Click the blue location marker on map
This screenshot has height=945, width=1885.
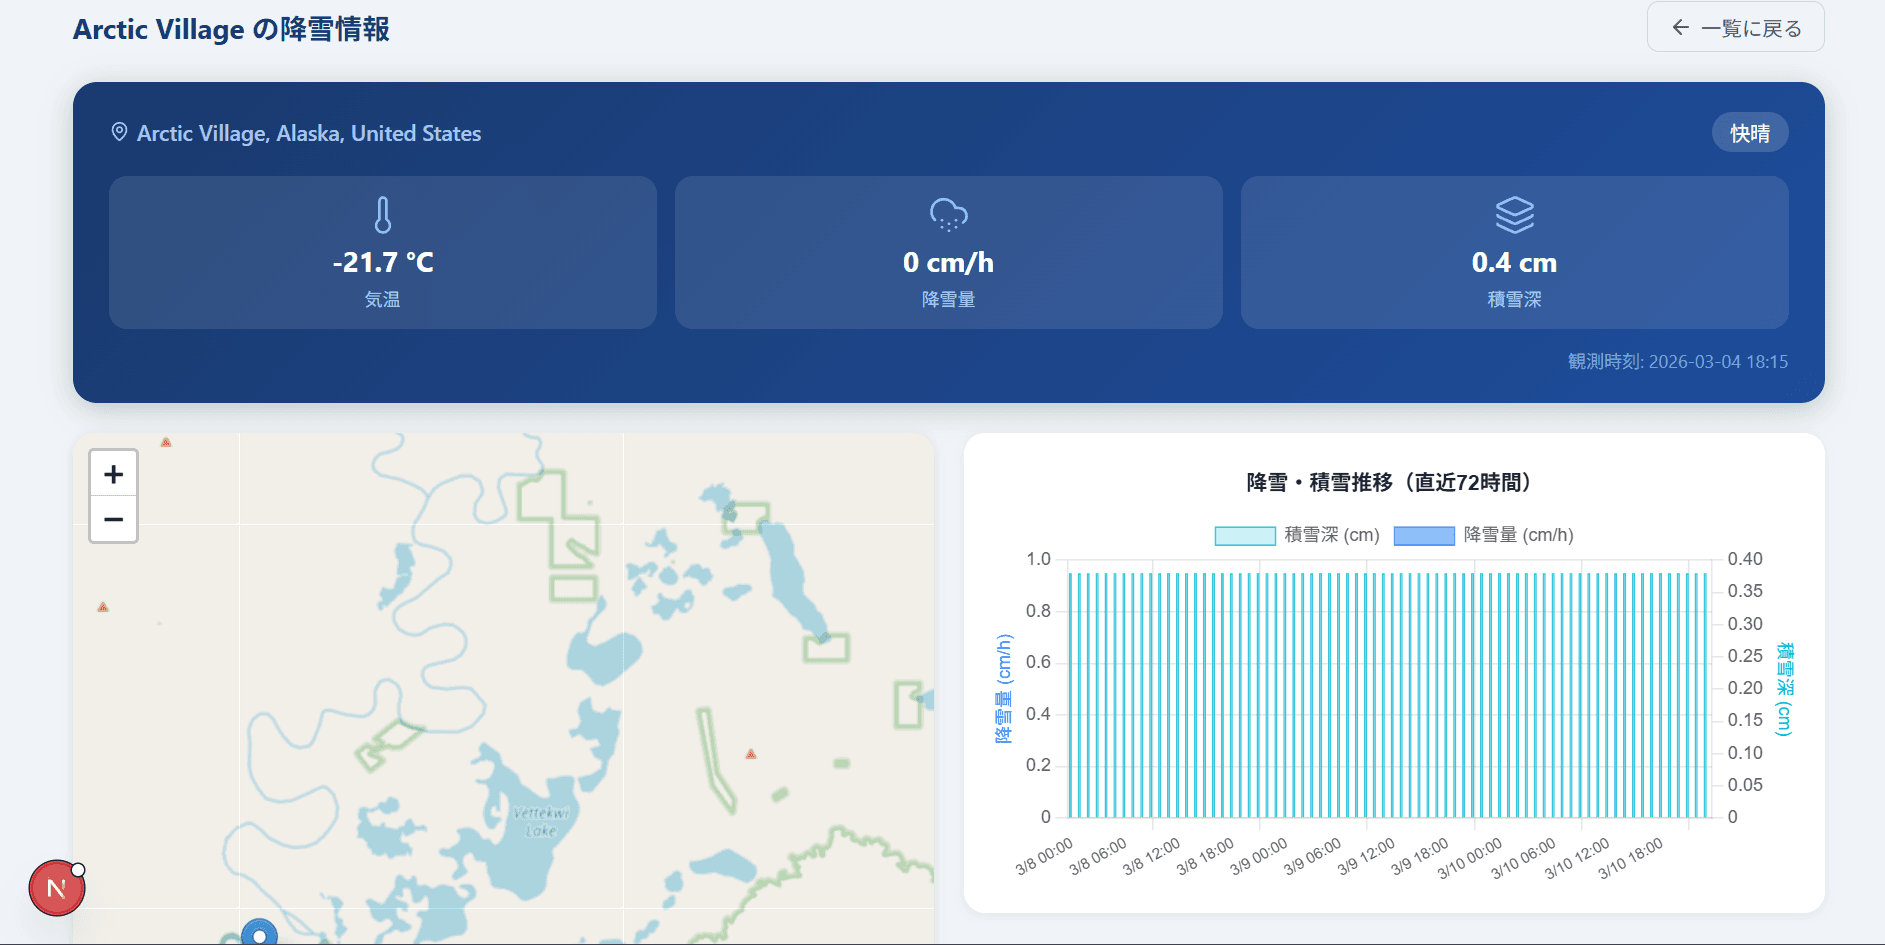click(x=259, y=934)
